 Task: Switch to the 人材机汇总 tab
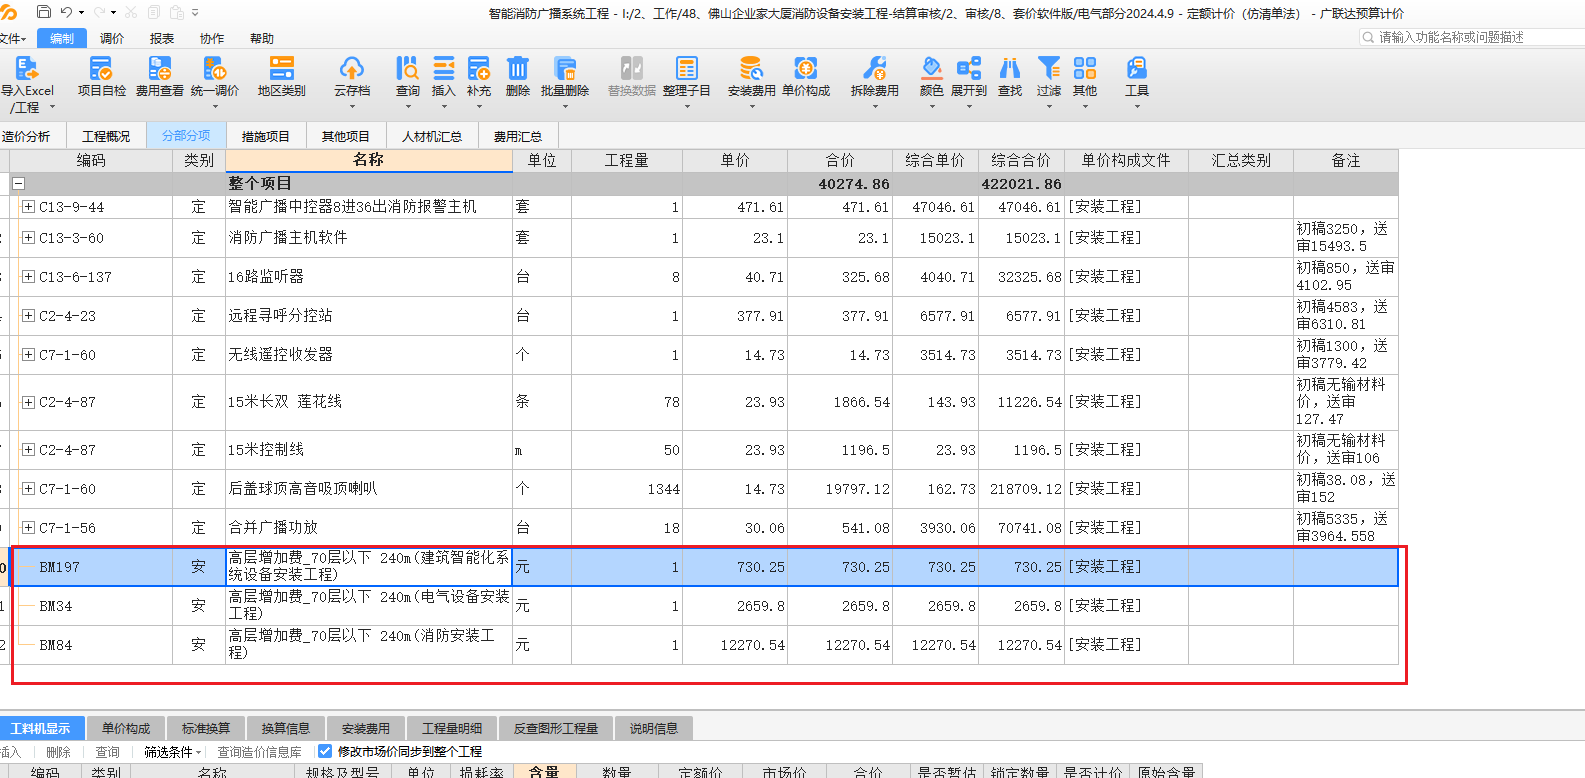(x=432, y=136)
